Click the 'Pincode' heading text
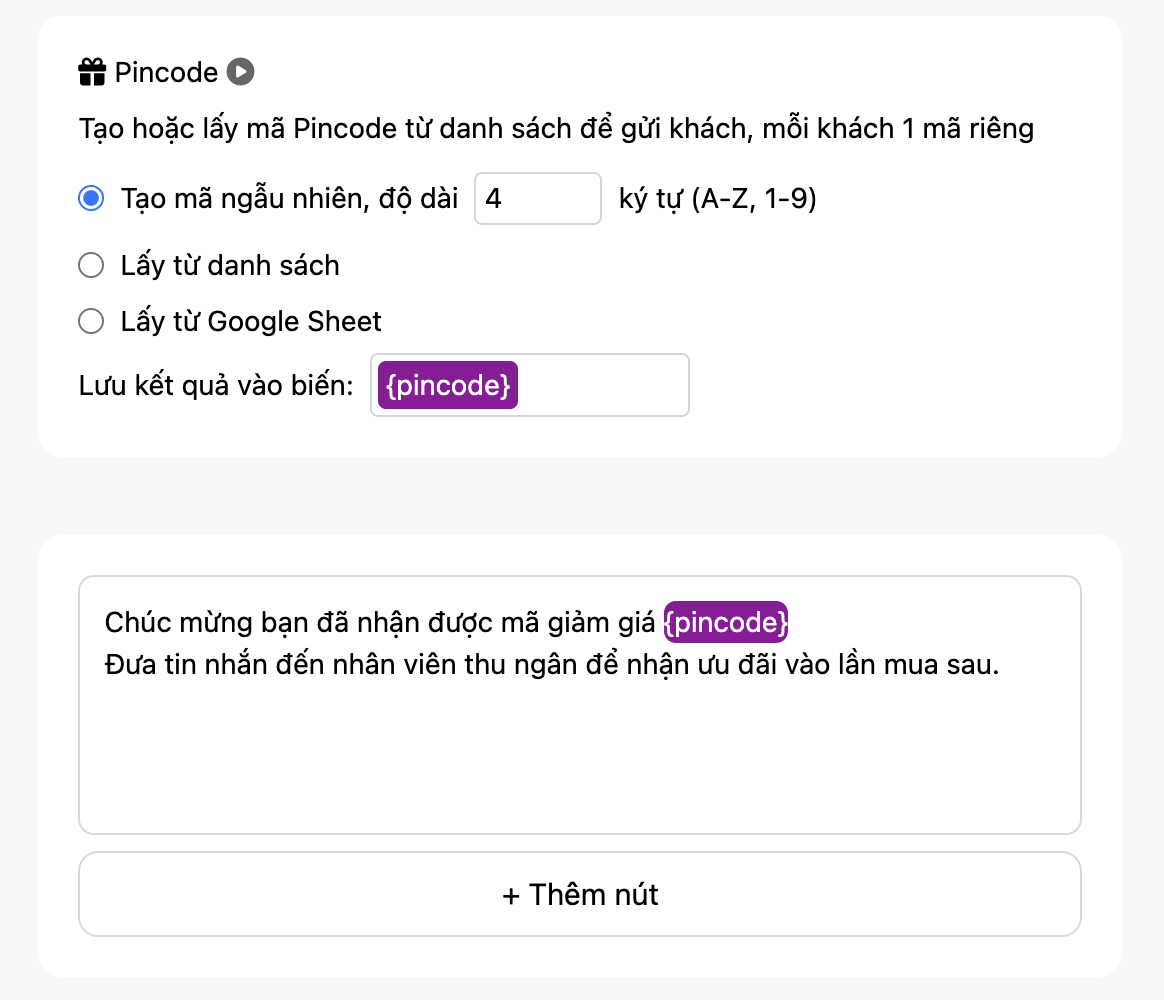The image size is (1164, 1000). pyautogui.click(x=166, y=72)
